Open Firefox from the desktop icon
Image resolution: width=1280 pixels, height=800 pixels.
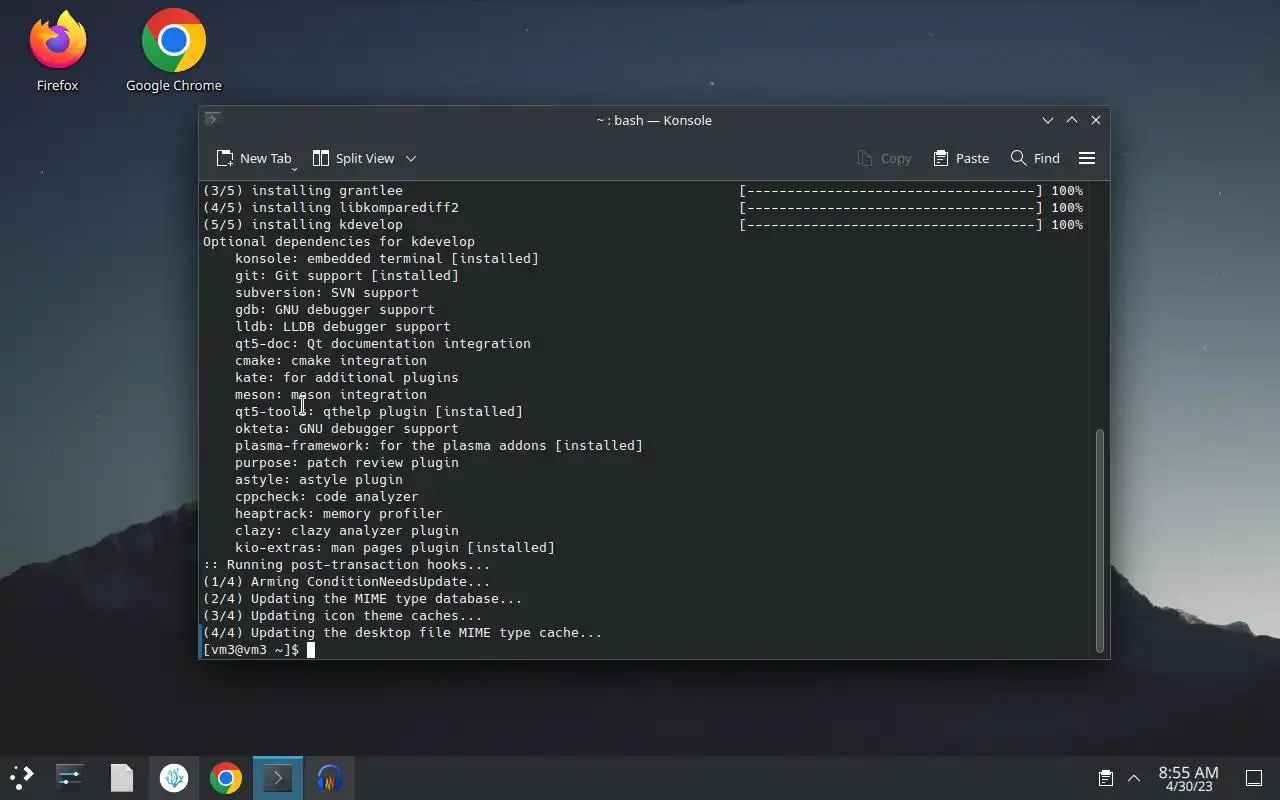[x=57, y=50]
